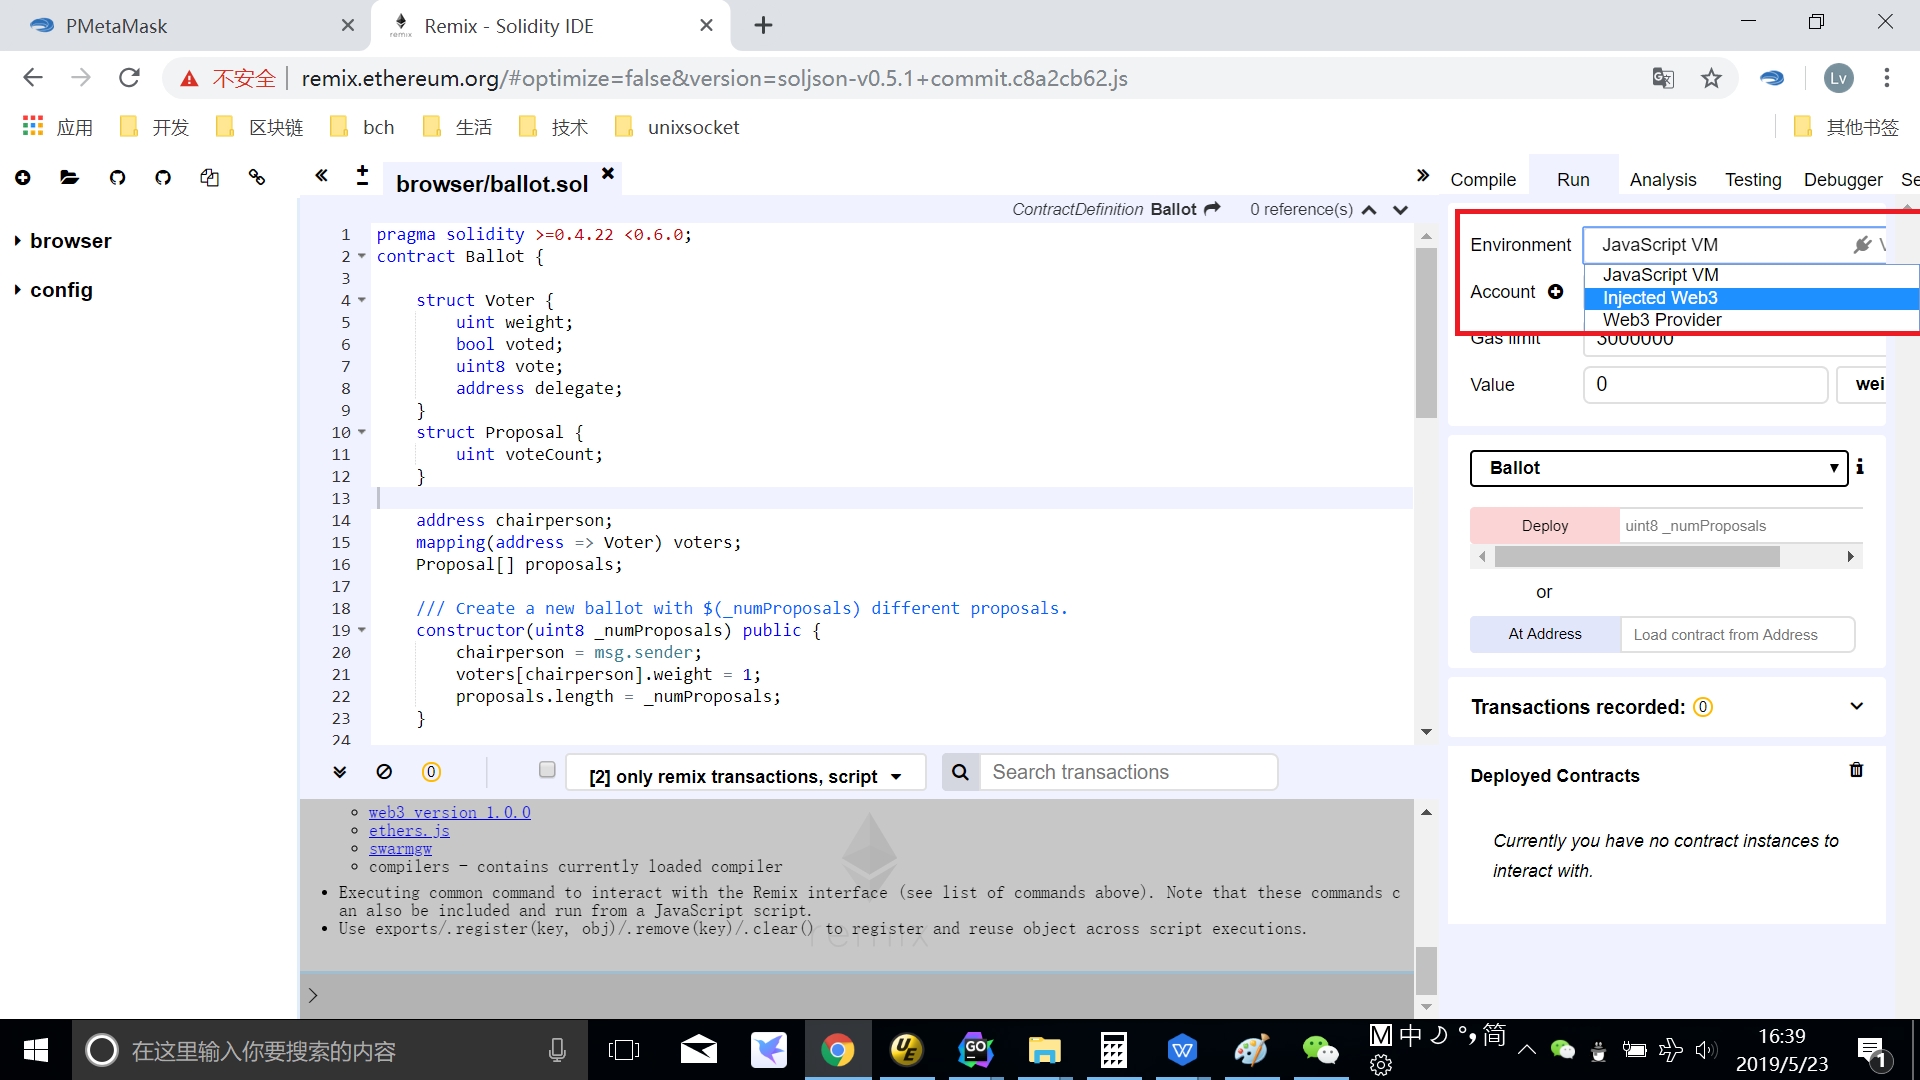
Task: Open the ethers.js link in console
Action: (x=409, y=831)
